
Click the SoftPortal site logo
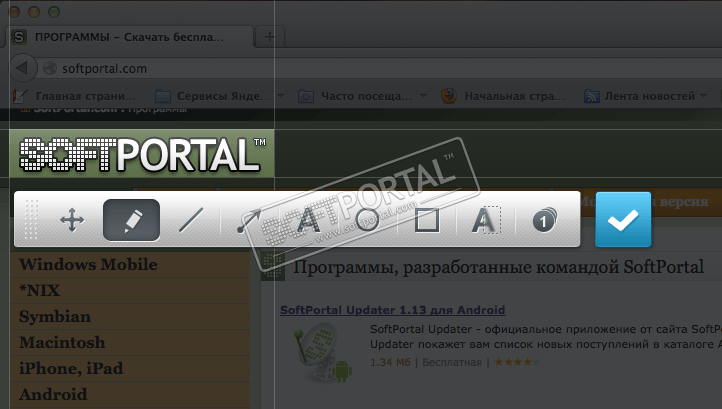142,154
